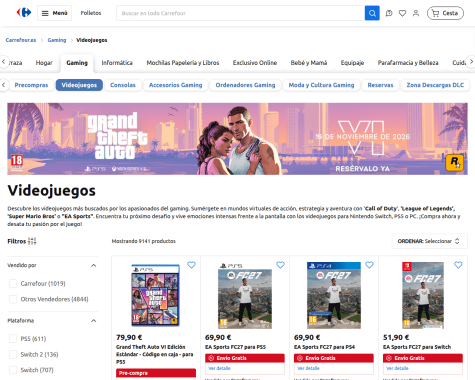Image resolution: width=475 pixels, height=380 pixels.
Task: Select the Equipaje tab
Action: 352,63
